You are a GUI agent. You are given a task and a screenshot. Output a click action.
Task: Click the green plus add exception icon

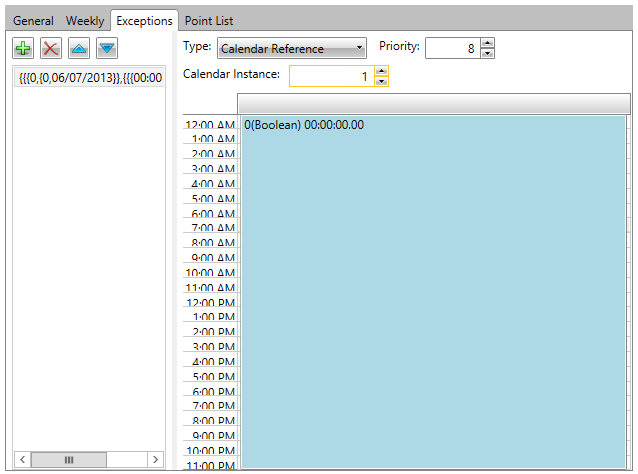23,48
